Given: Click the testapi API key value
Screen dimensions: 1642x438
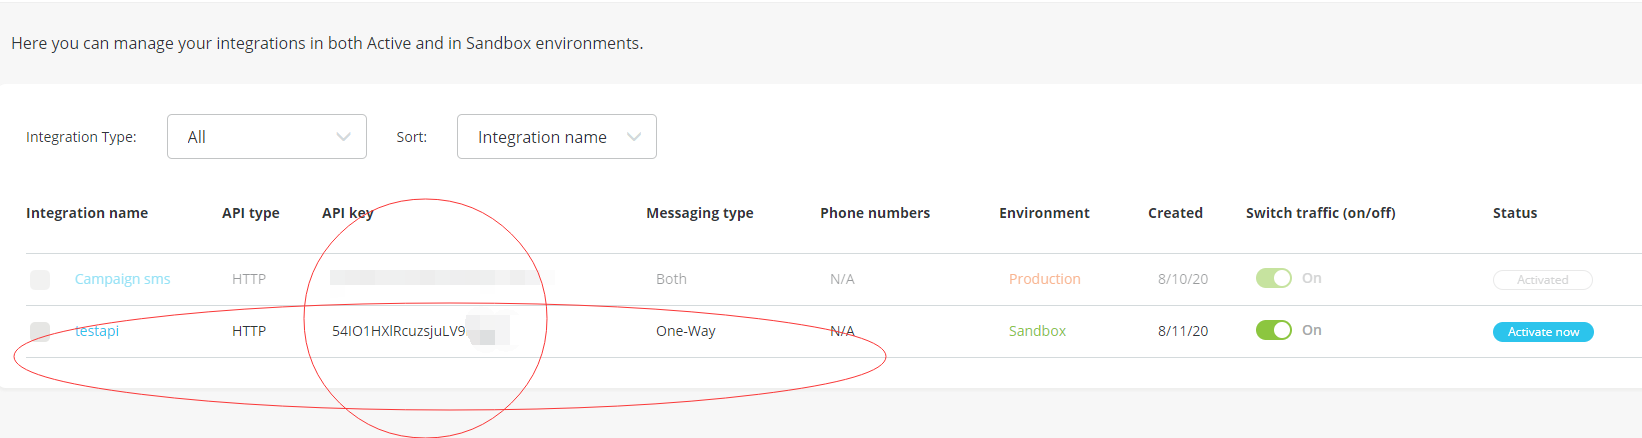Looking at the screenshot, I should pyautogui.click(x=399, y=331).
